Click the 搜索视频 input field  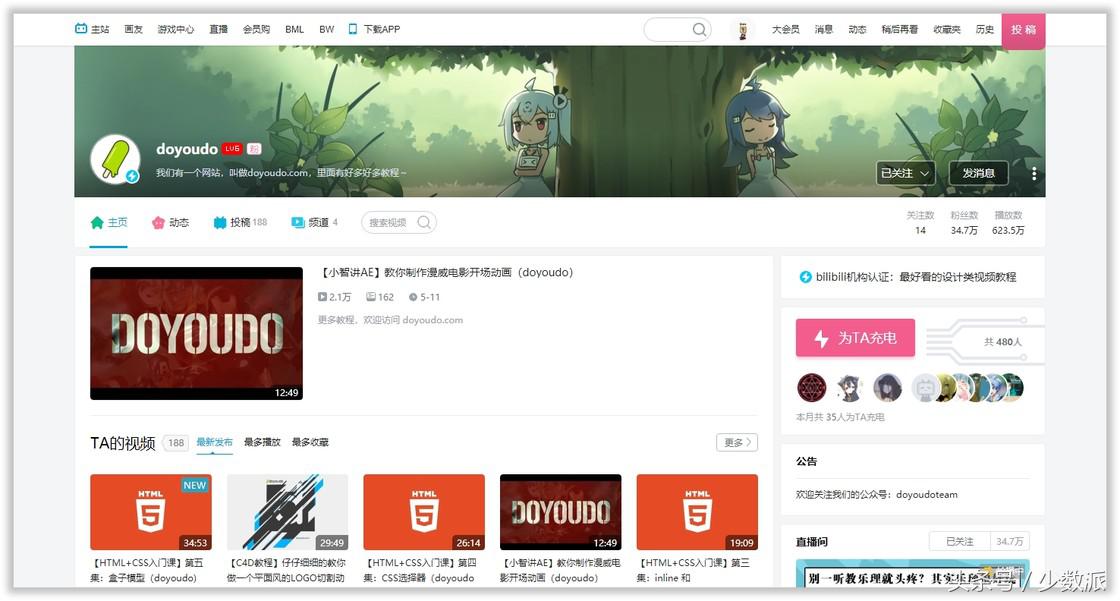tap(399, 222)
